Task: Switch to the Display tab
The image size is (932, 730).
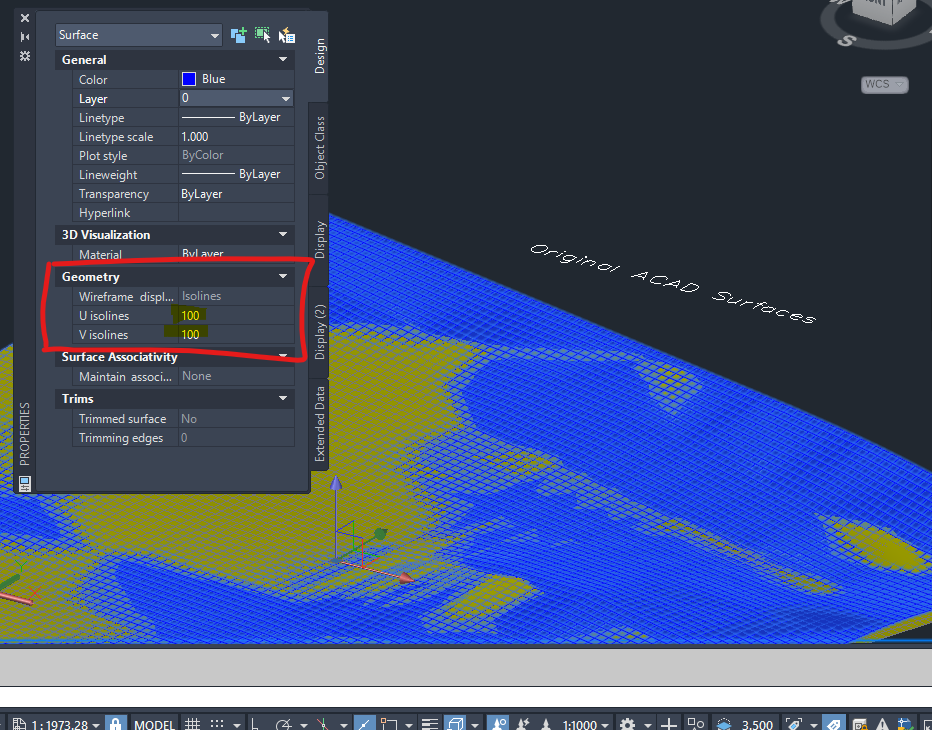Action: (x=320, y=240)
